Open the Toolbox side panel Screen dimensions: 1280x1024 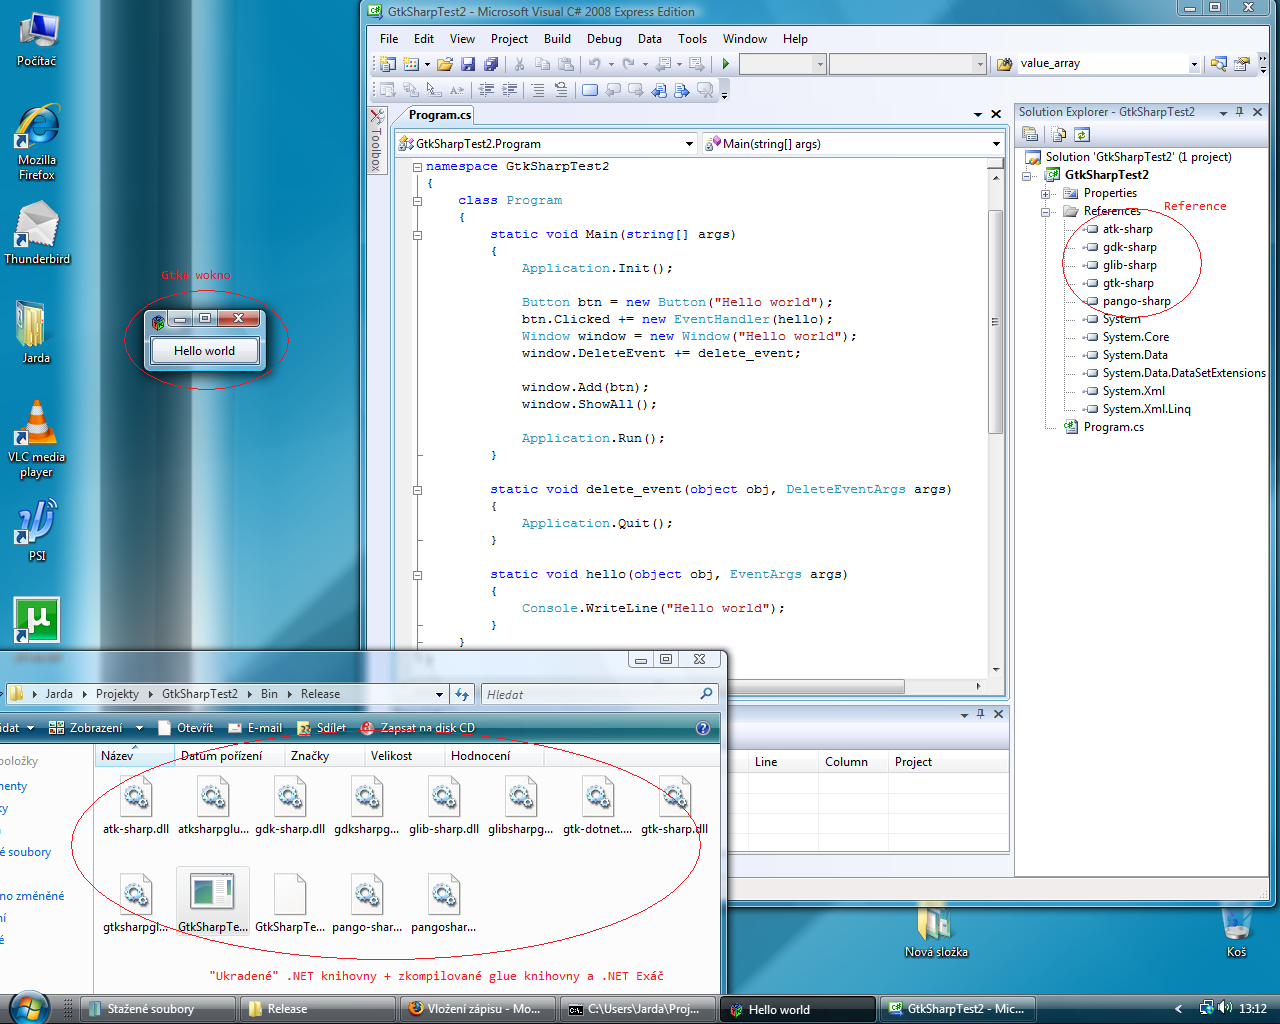[x=377, y=140]
